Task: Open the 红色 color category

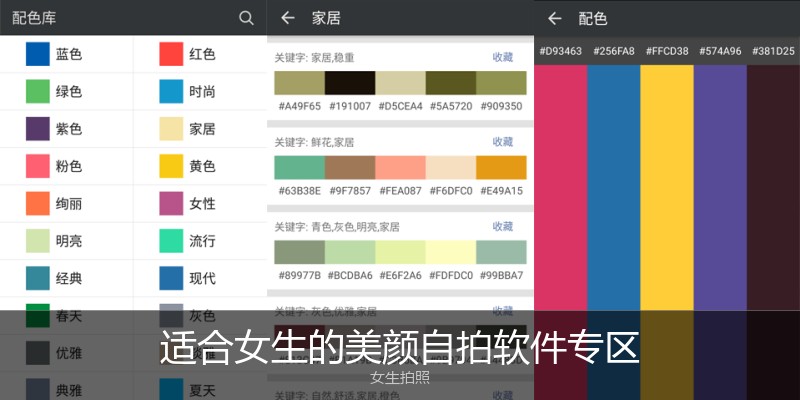Action: pos(200,54)
